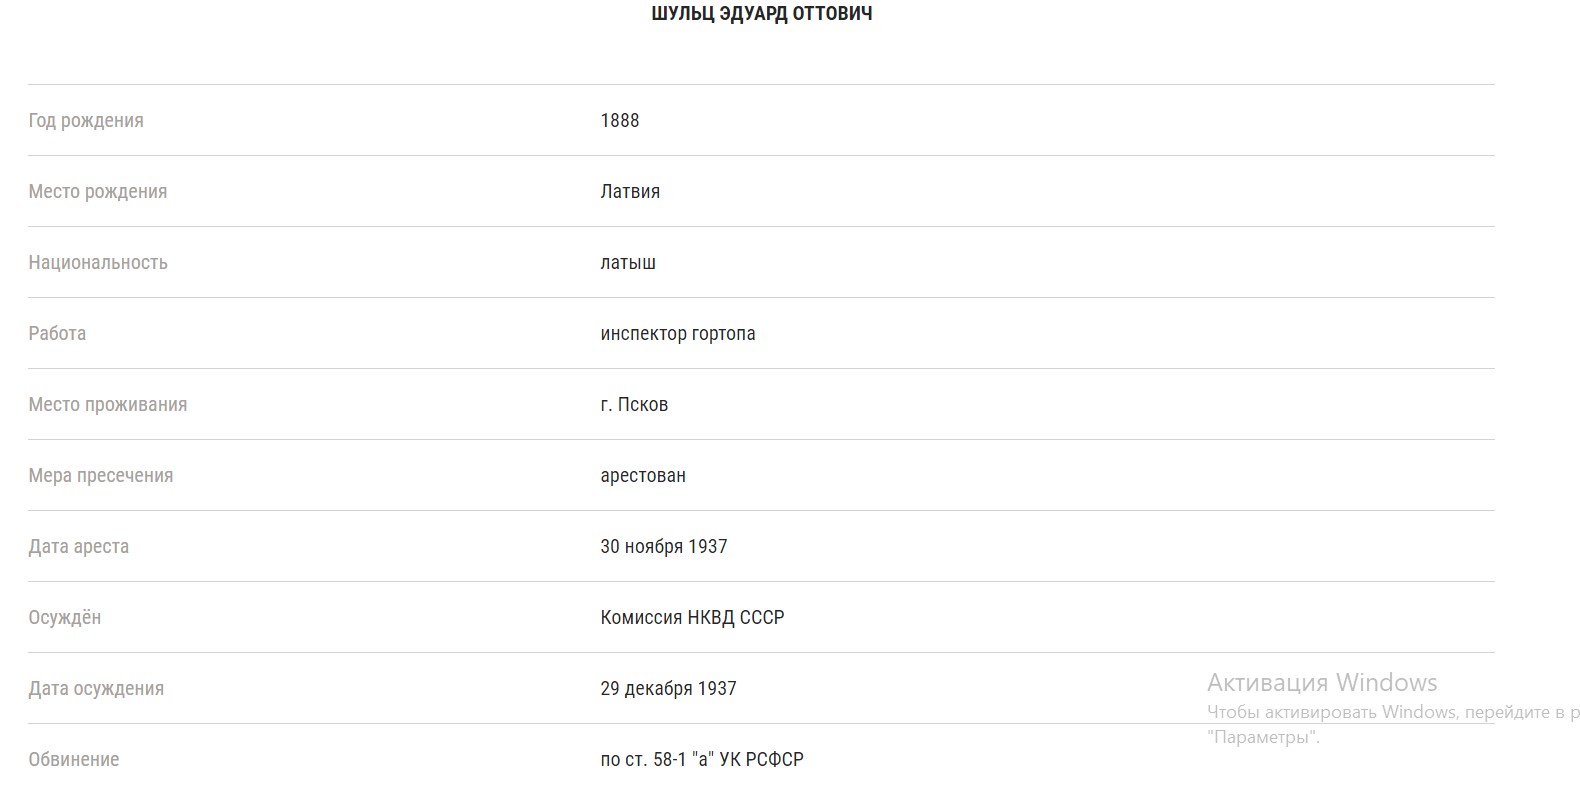Viewport: 1580px width, 788px height.
Task: Select the birth year value 1888
Action: (x=620, y=120)
